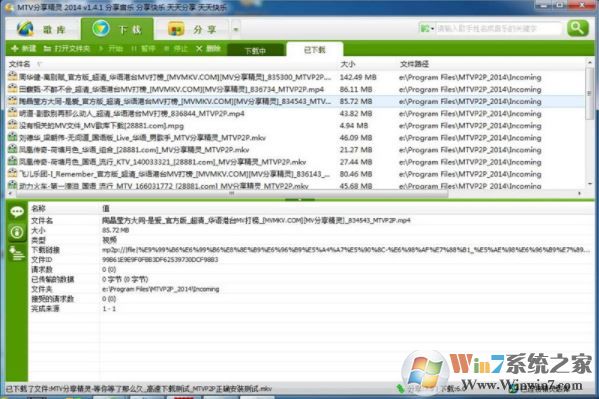Viewport: 599px width, 399px height.
Task: Click the 文件夹 folder path value
Action: coord(160,289)
